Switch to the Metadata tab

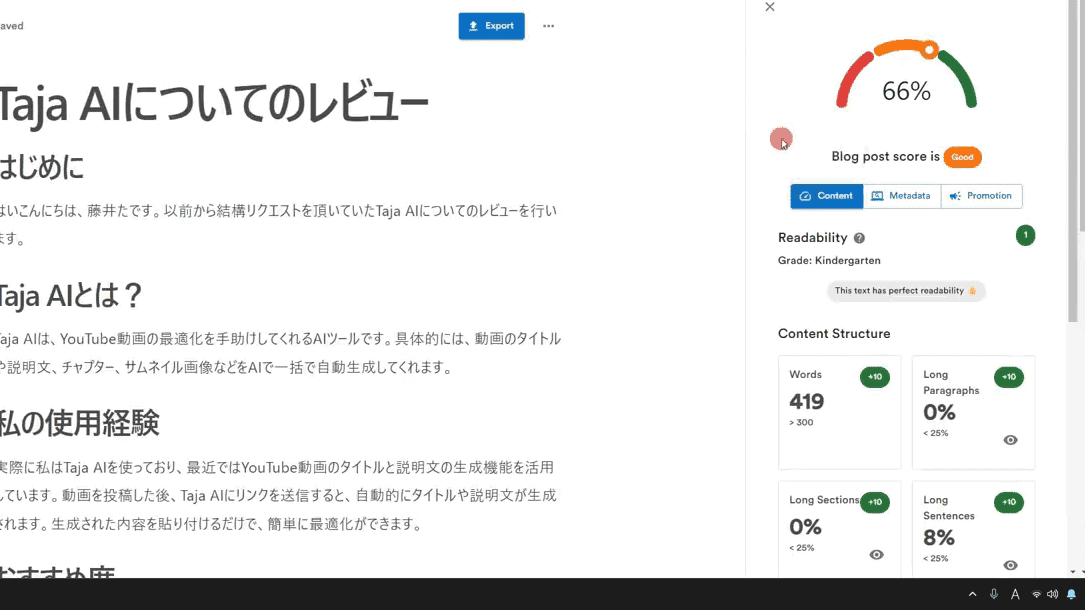tap(902, 196)
